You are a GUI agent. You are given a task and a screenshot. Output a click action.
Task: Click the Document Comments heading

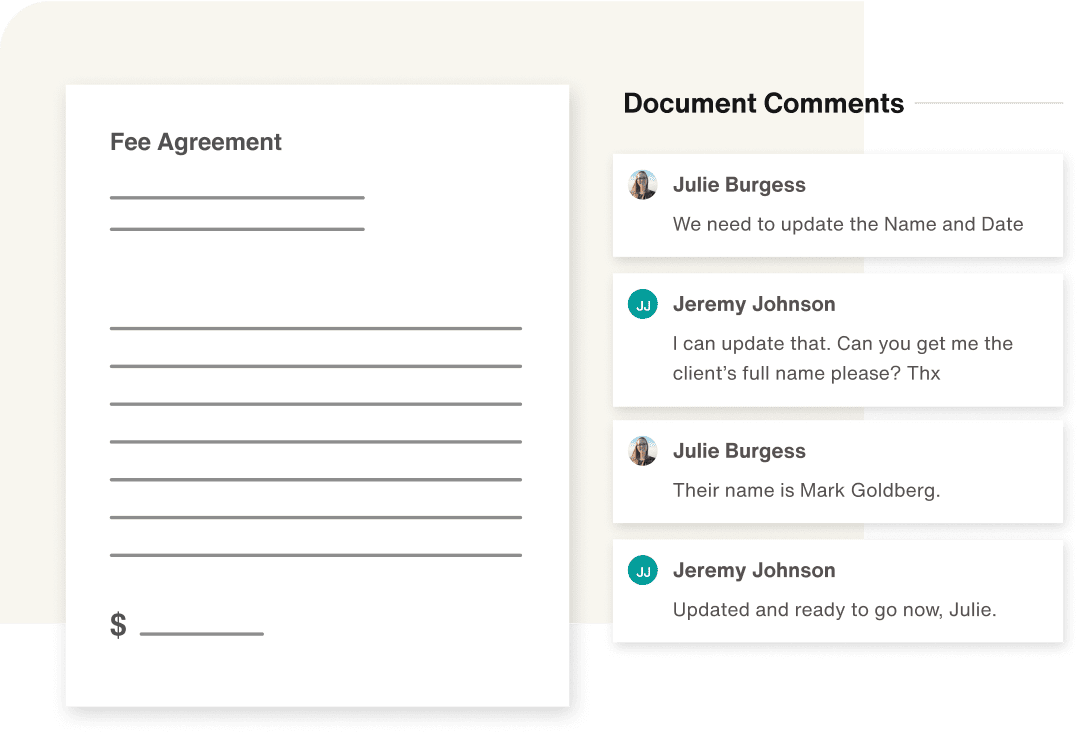click(x=763, y=103)
